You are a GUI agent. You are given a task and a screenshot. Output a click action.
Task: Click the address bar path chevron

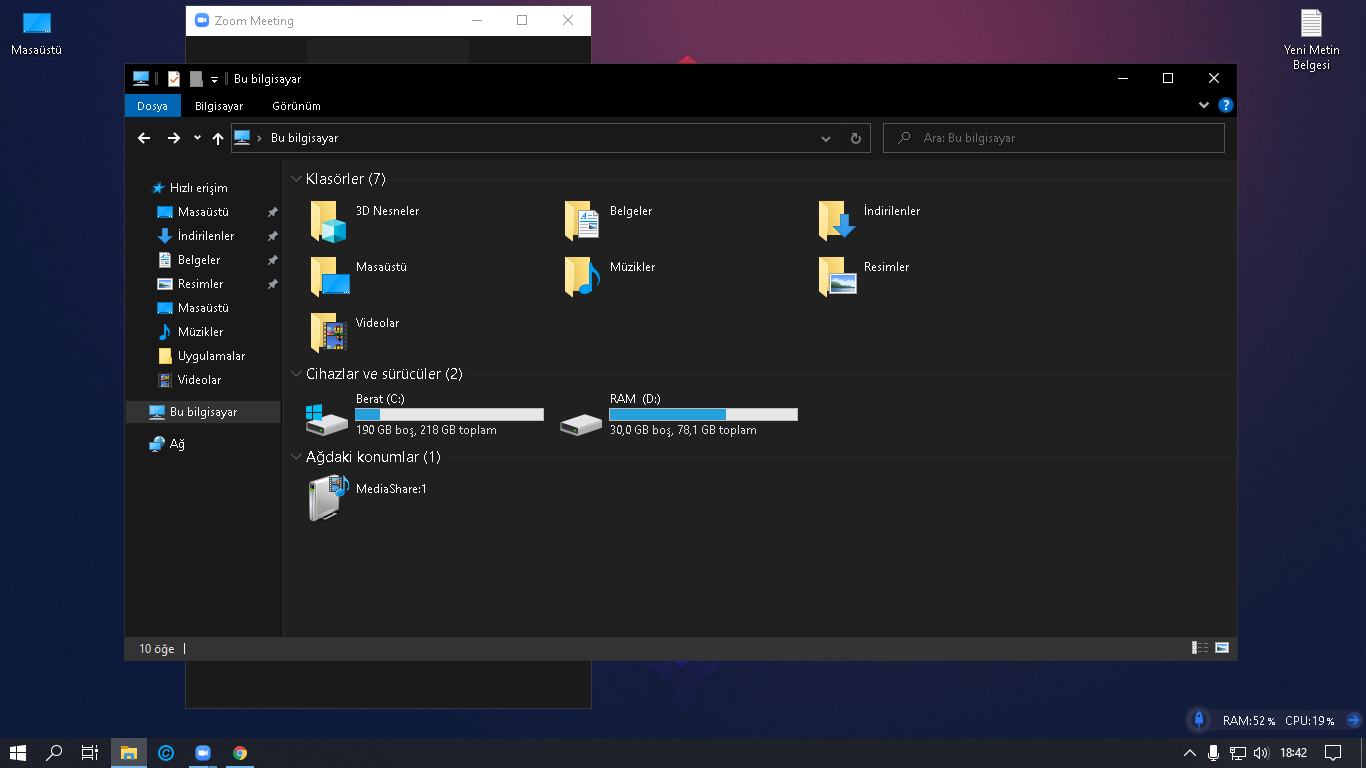pyautogui.click(x=259, y=138)
